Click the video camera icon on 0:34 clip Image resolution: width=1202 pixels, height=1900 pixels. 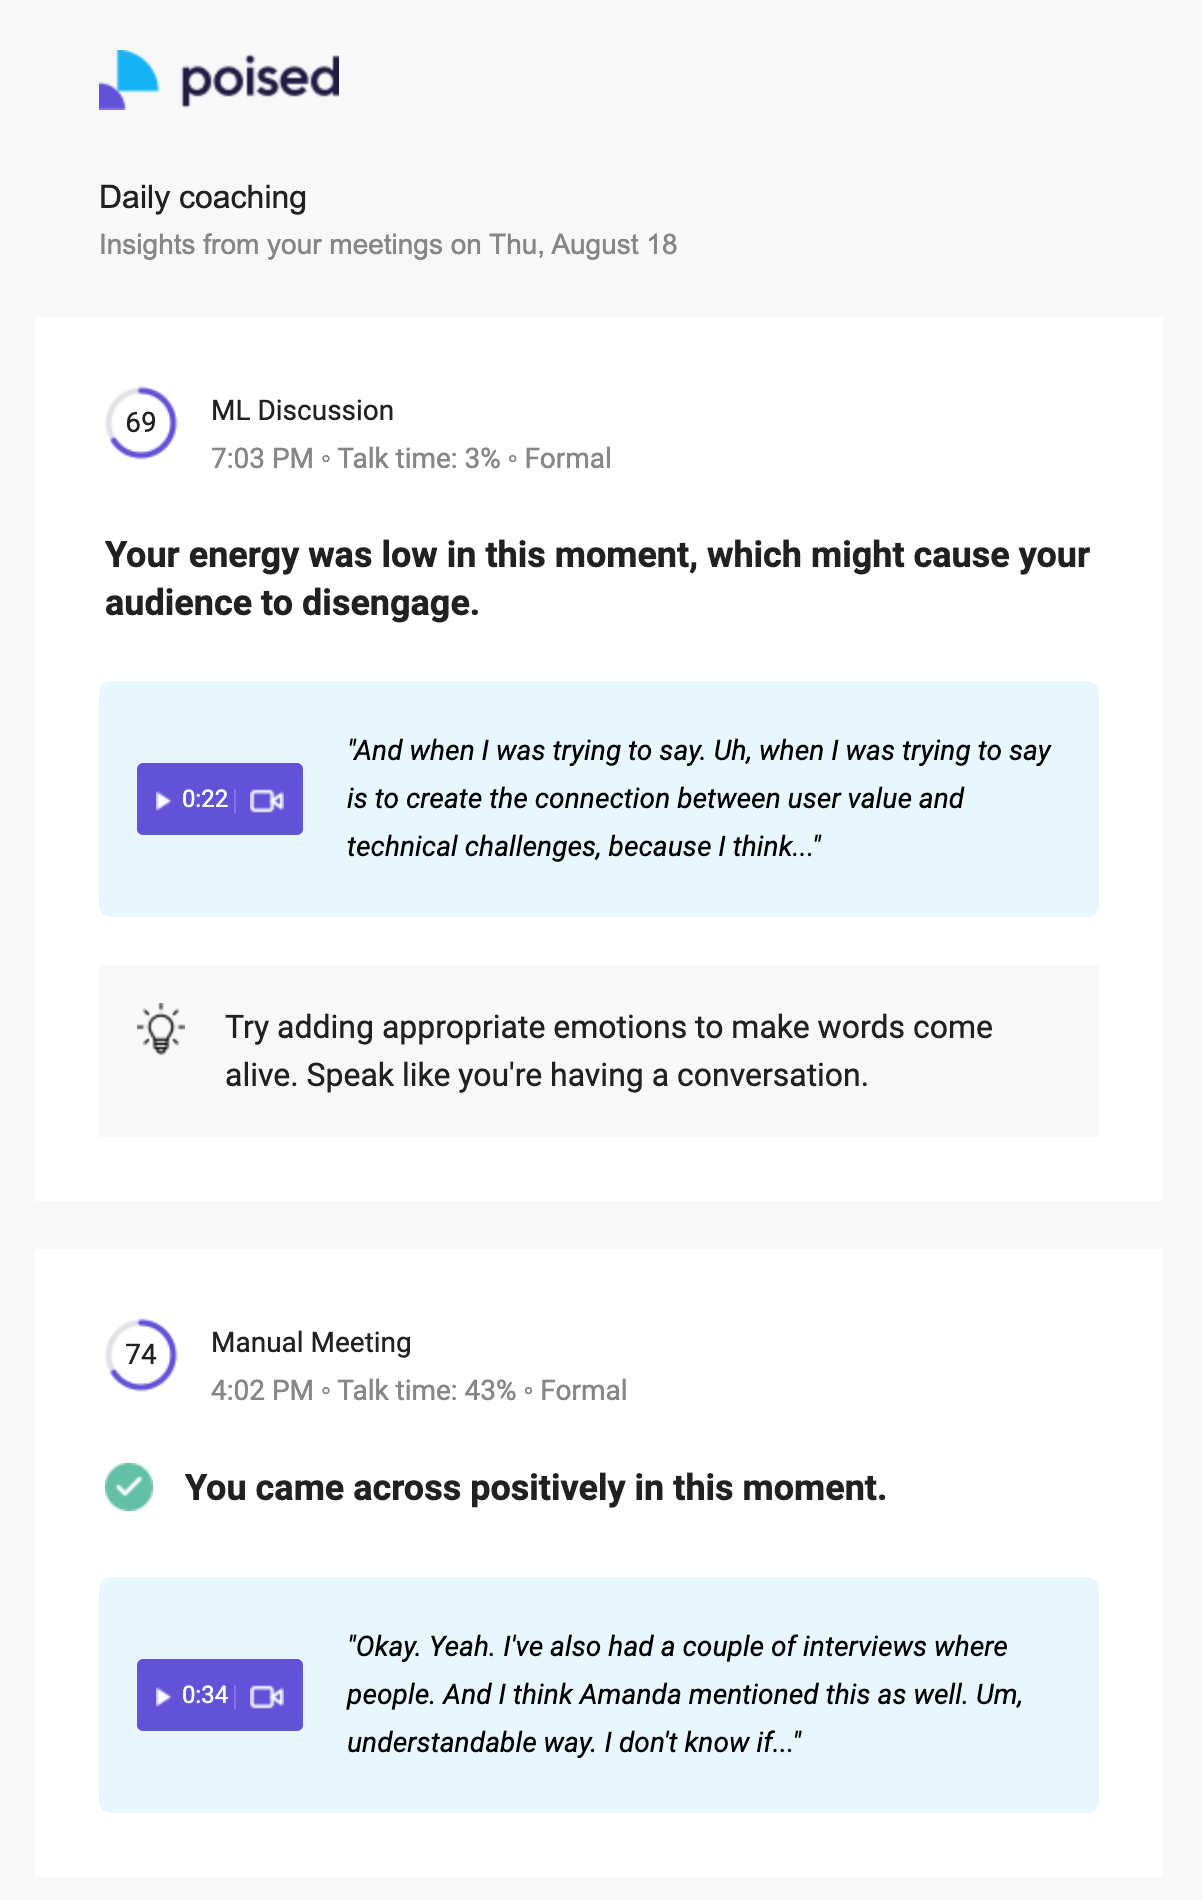267,1696
